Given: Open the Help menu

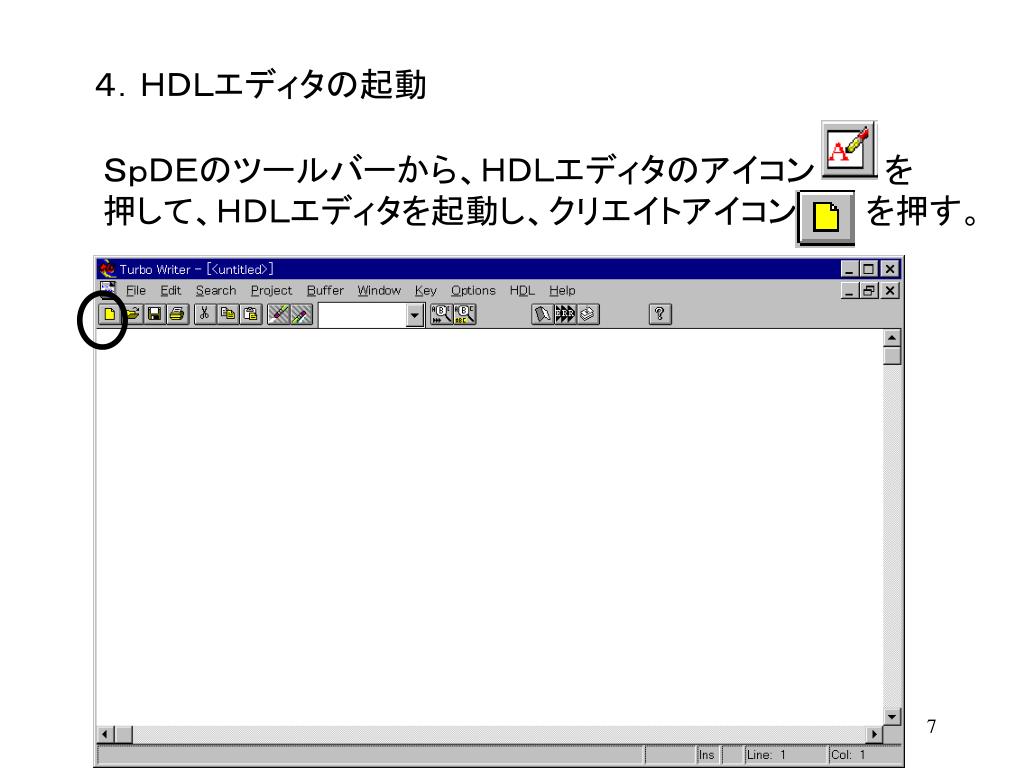Looking at the screenshot, I should tap(562, 291).
